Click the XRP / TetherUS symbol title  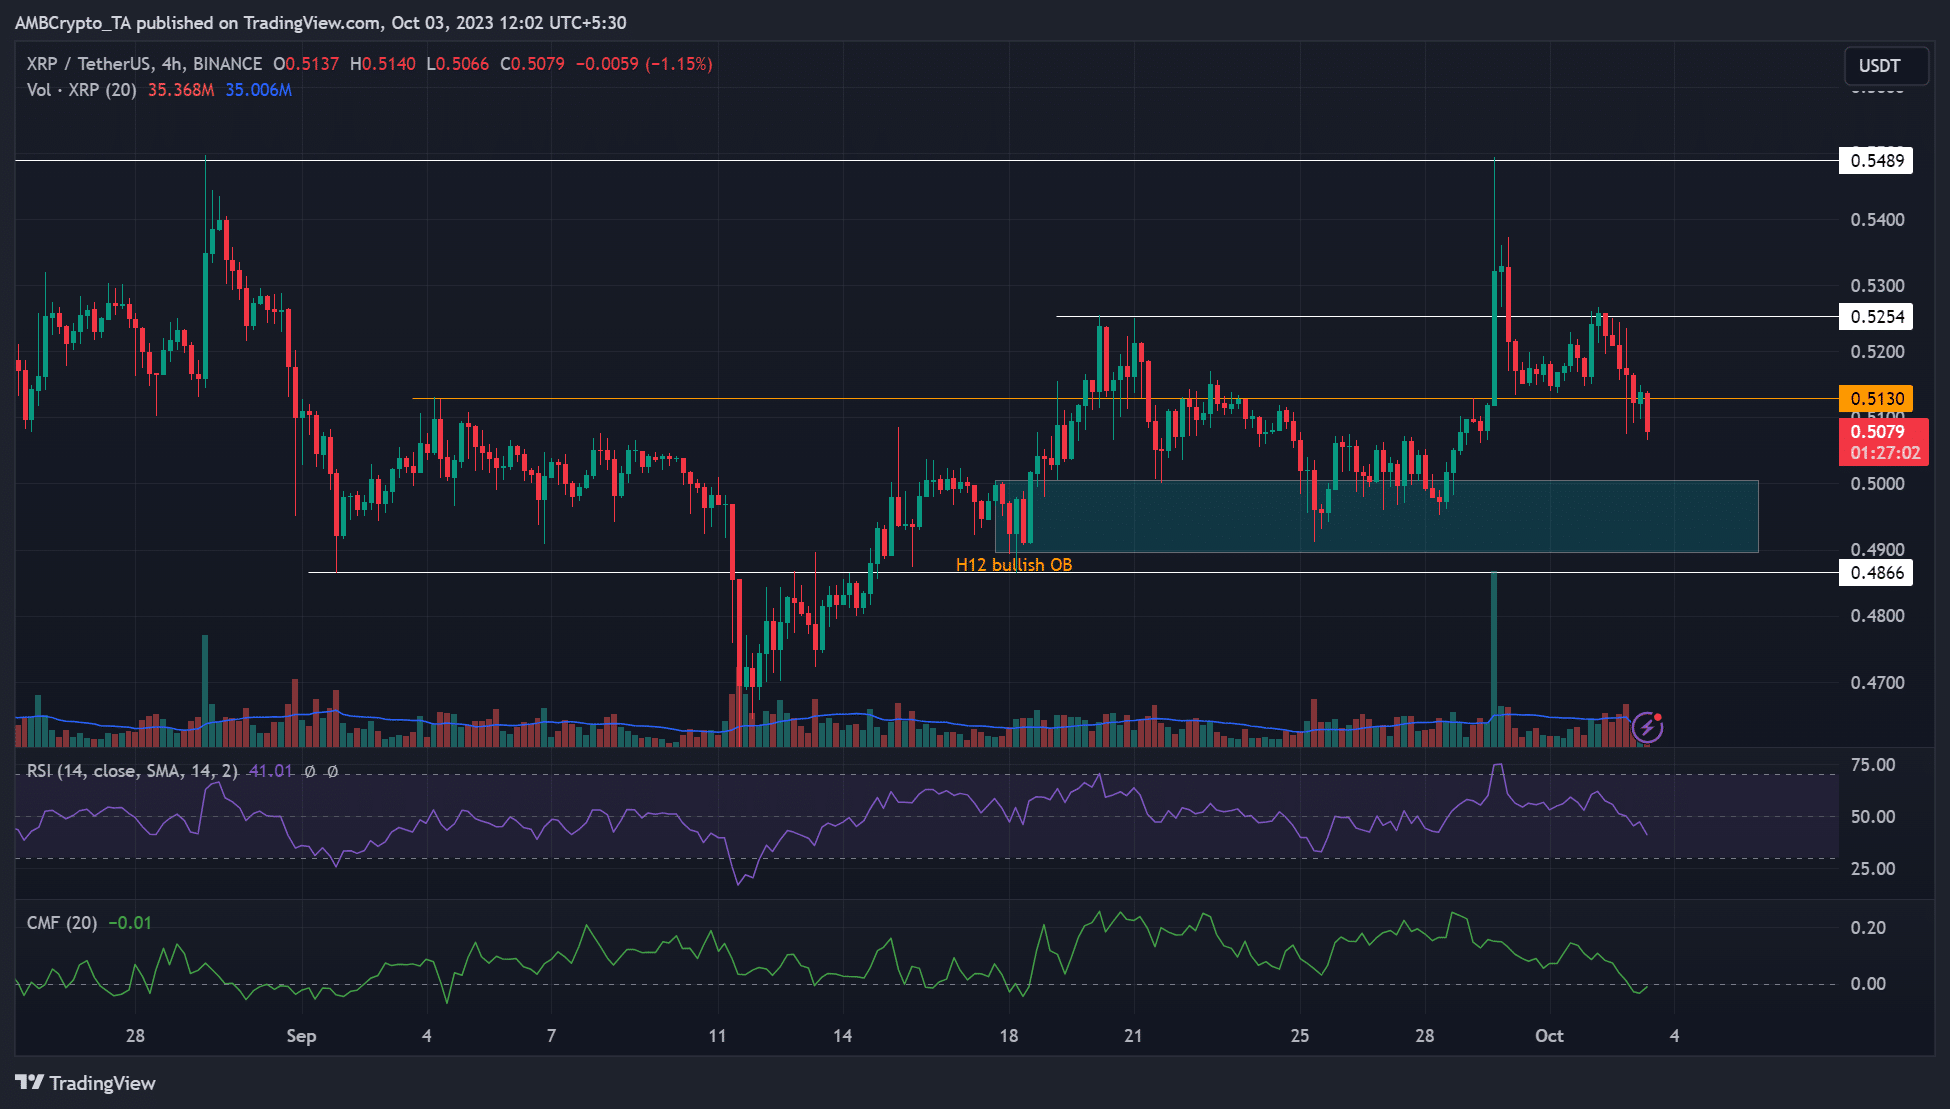(x=88, y=64)
